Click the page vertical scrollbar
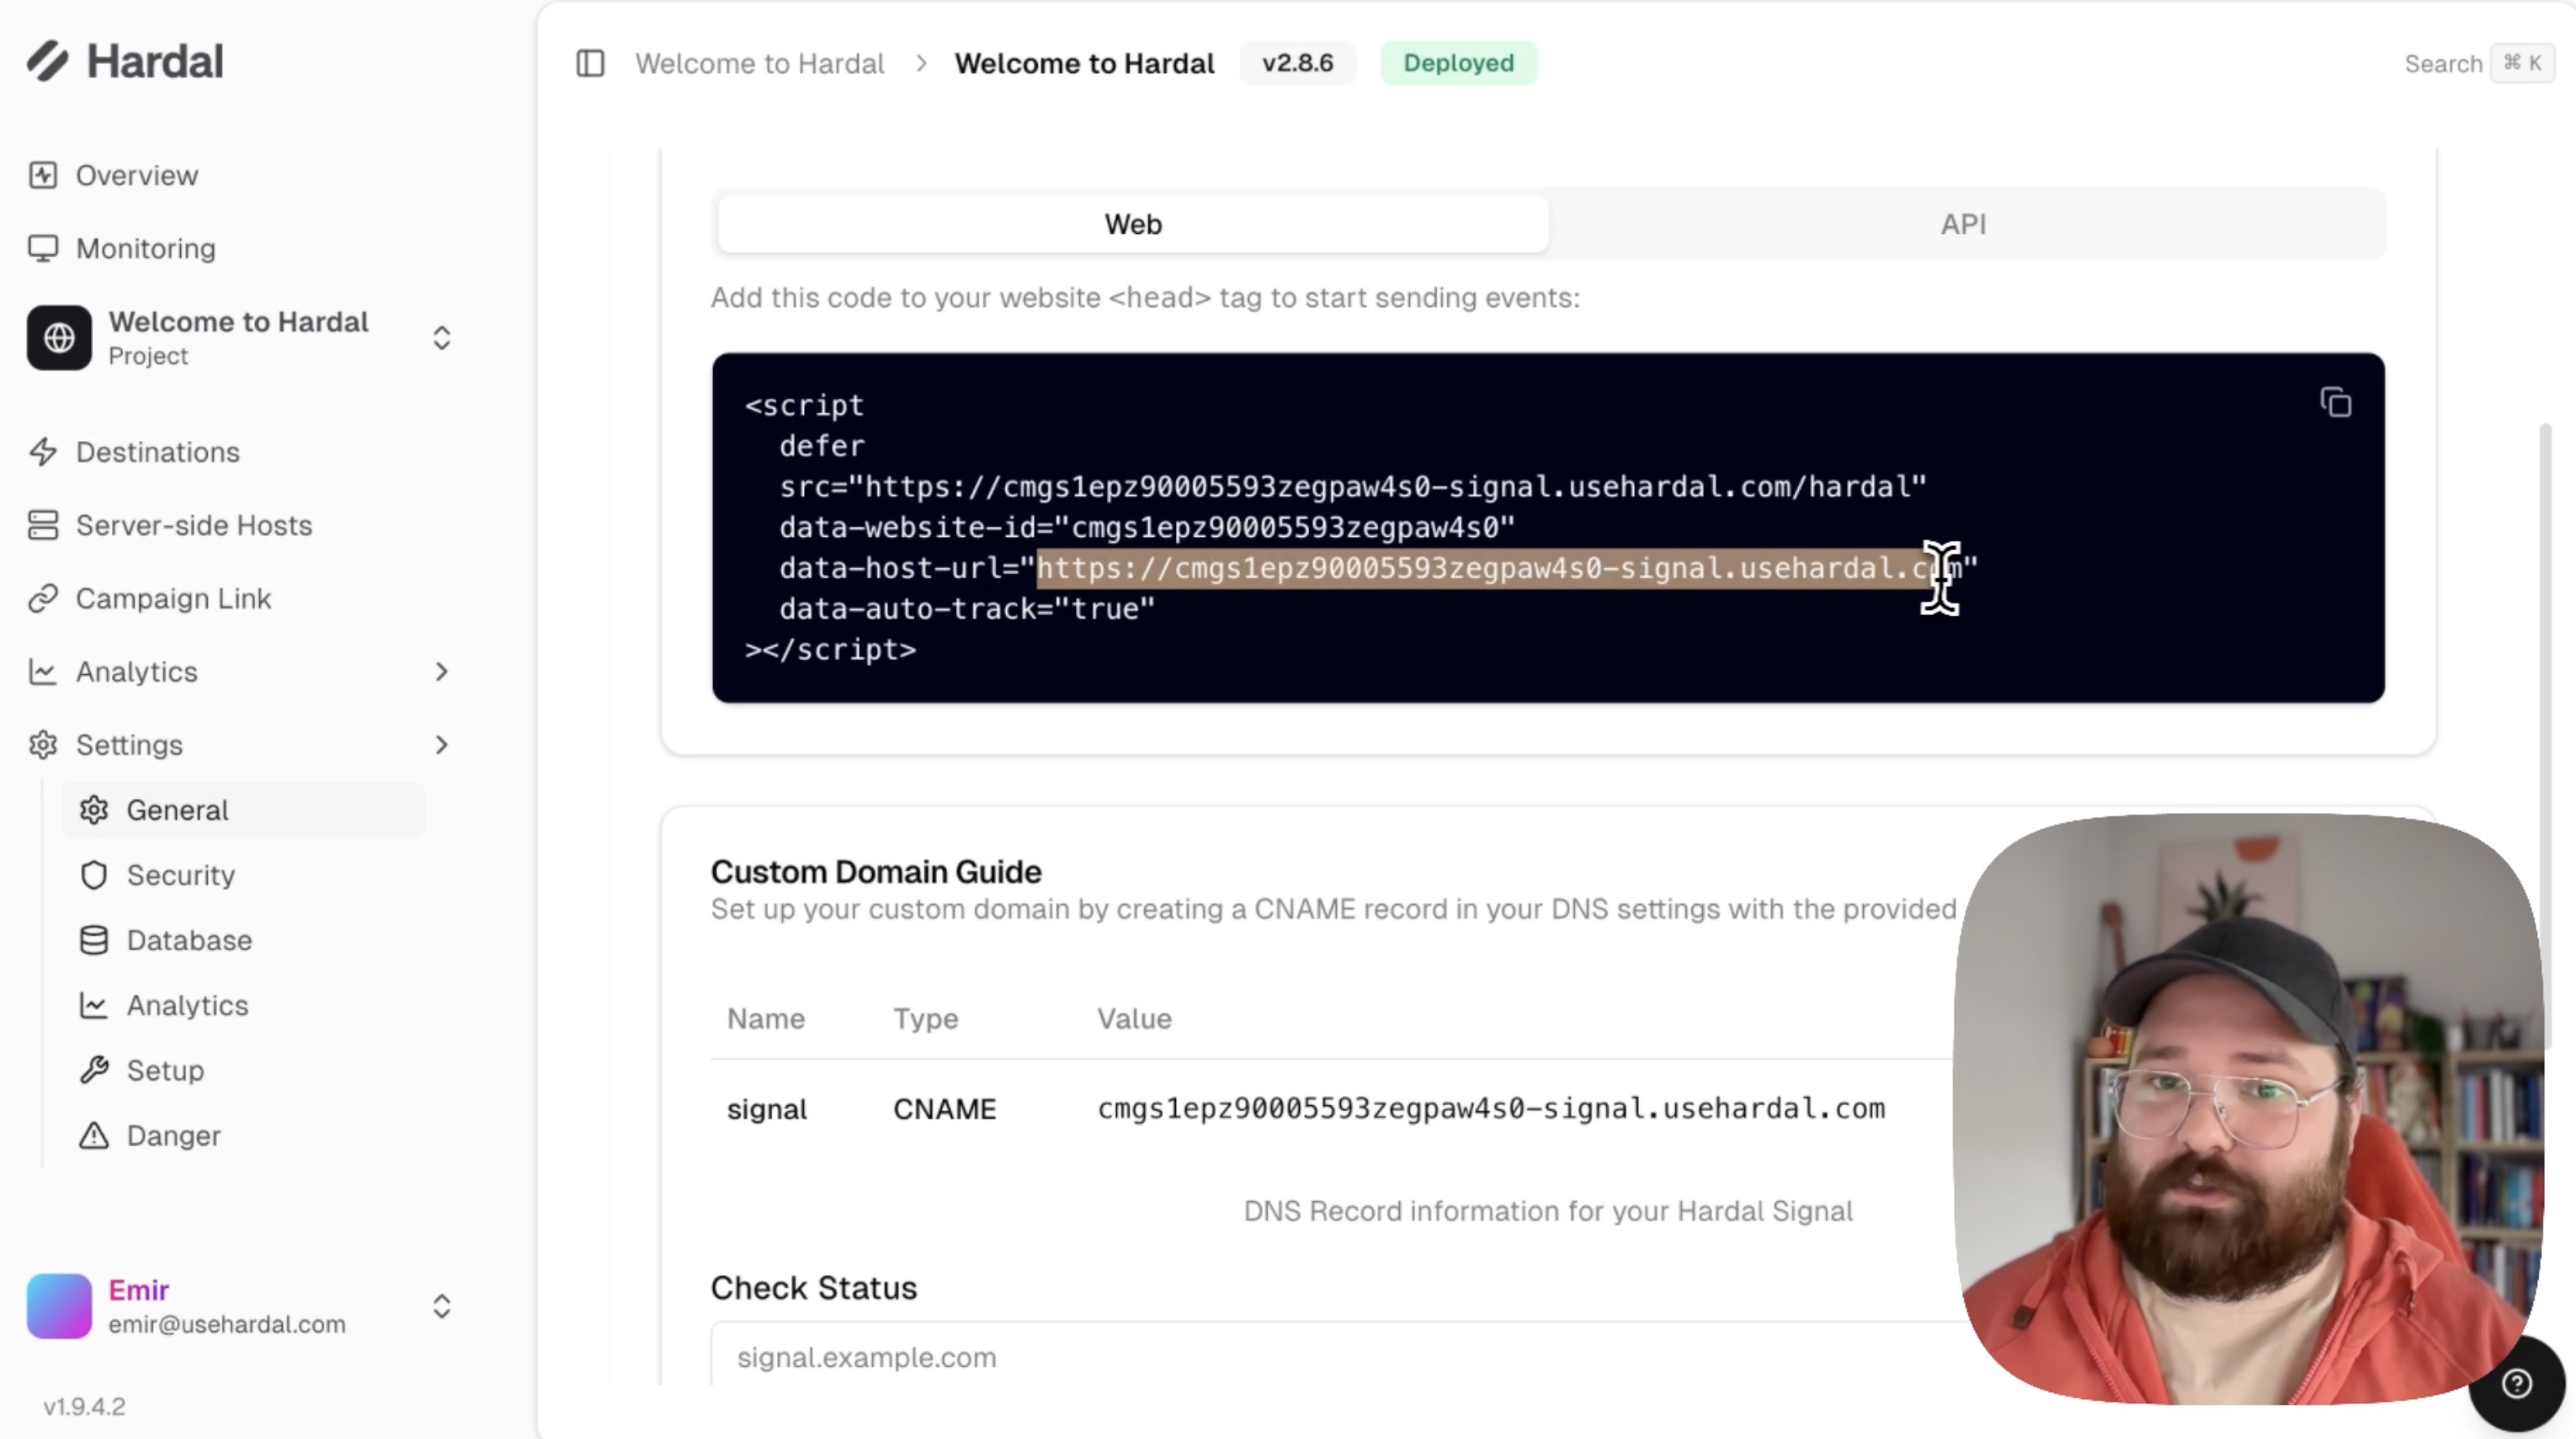The width and height of the screenshot is (2576, 1439). 2544,700
